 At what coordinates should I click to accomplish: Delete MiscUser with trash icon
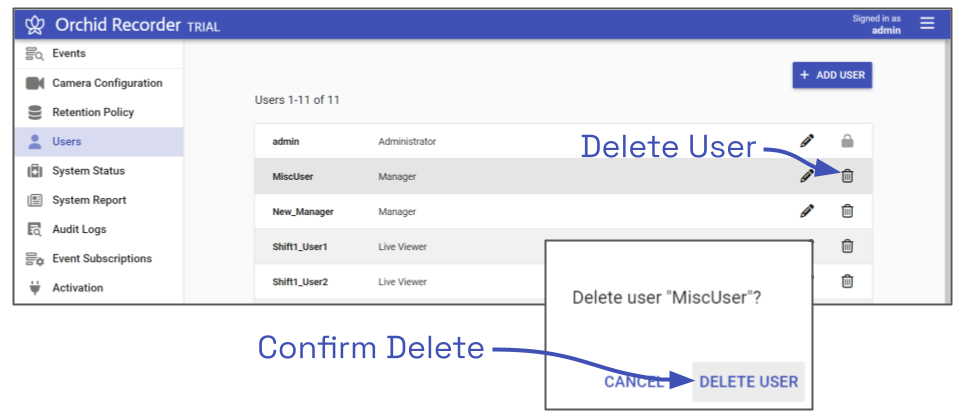click(x=847, y=176)
